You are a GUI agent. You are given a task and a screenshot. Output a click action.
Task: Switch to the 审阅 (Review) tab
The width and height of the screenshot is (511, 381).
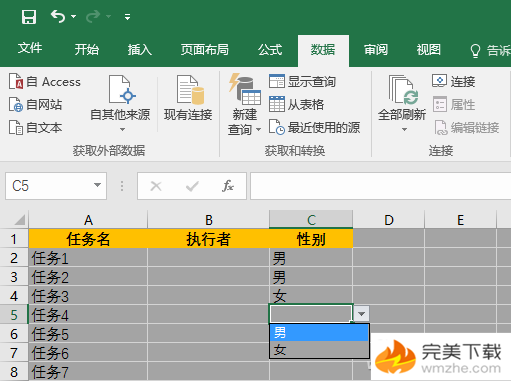(376, 50)
